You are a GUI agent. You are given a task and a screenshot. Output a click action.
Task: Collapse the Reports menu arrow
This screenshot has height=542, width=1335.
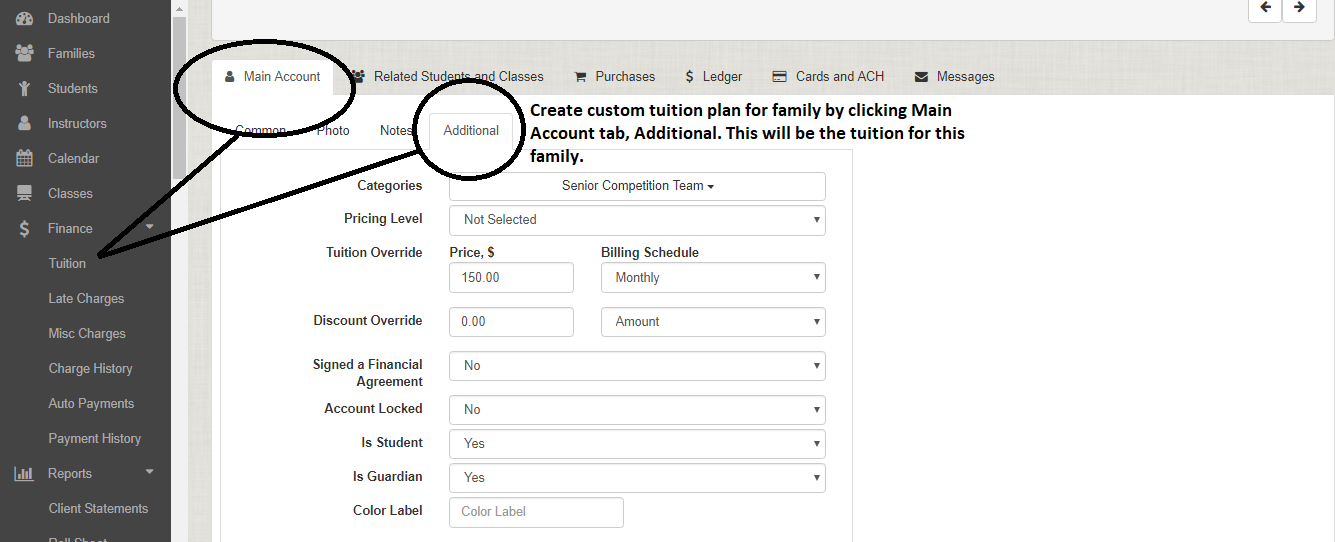pyautogui.click(x=150, y=471)
